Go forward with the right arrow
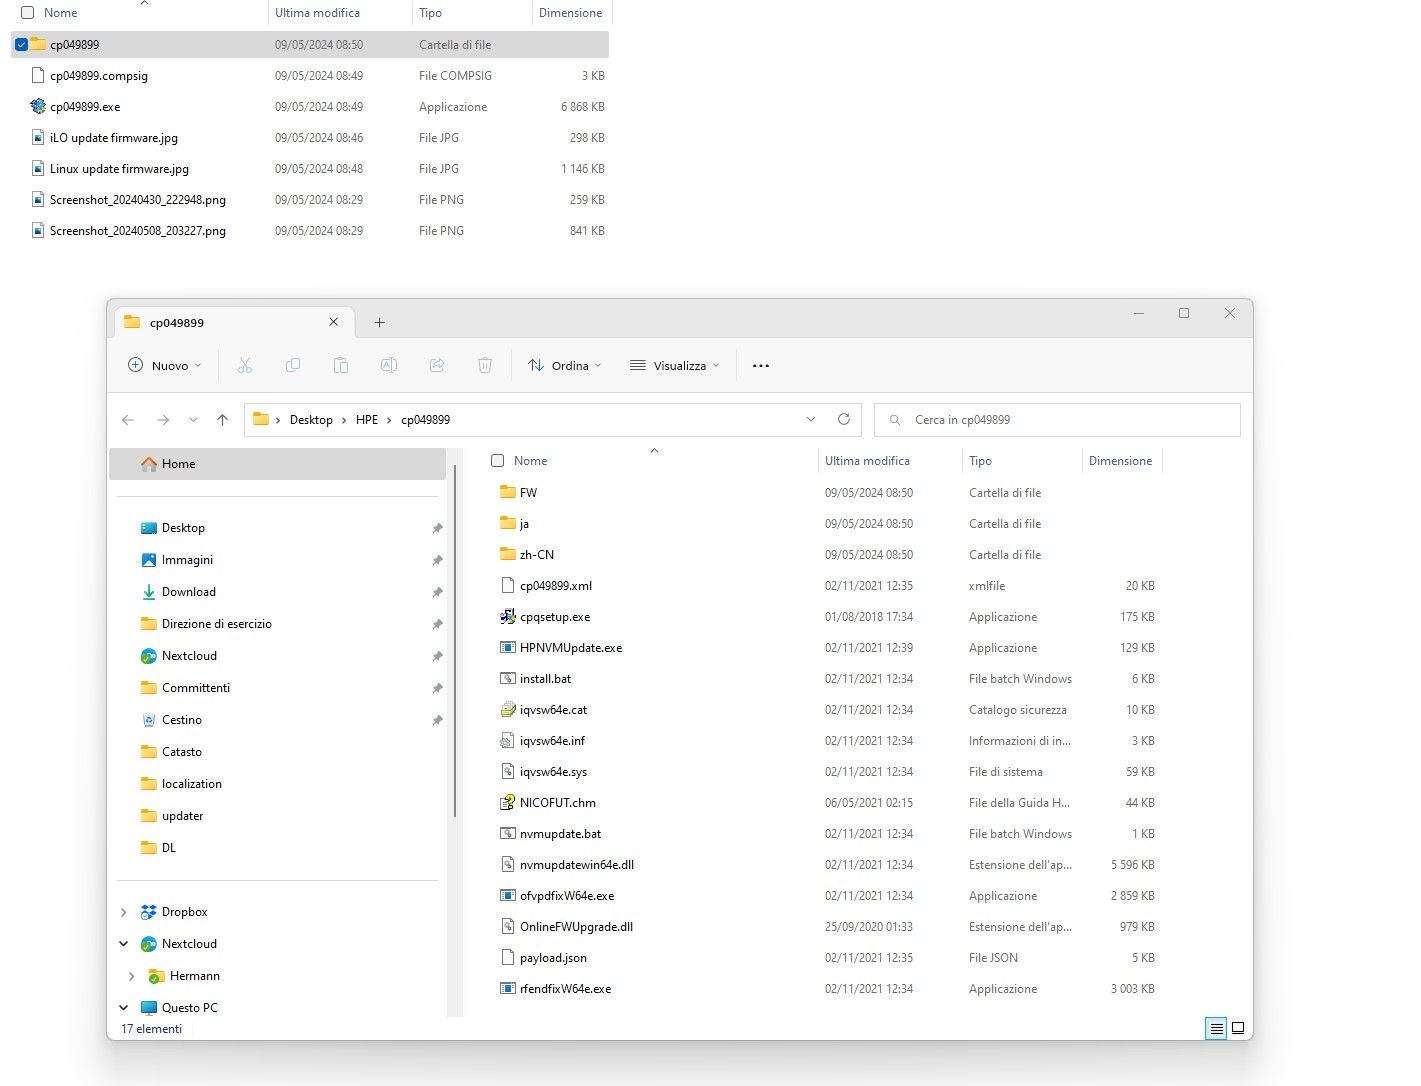This screenshot has height=1086, width=1421. point(163,420)
